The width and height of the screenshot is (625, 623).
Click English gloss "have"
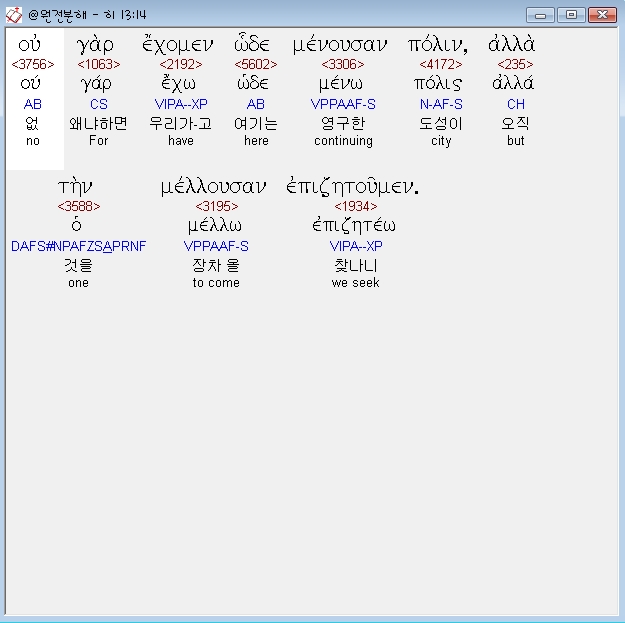click(181, 141)
